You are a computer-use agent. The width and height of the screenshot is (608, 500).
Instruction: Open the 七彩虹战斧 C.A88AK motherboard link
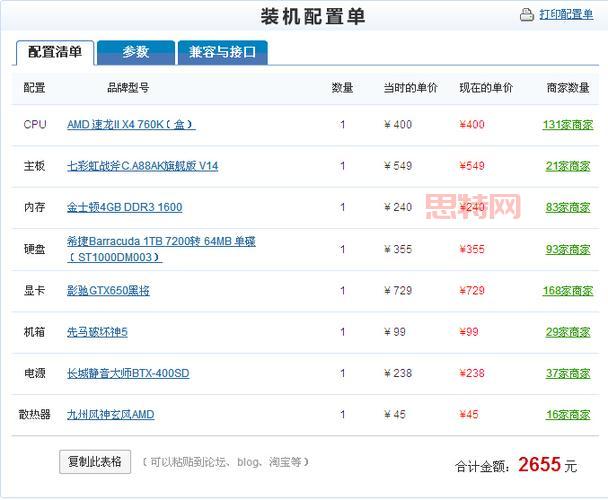(x=142, y=166)
